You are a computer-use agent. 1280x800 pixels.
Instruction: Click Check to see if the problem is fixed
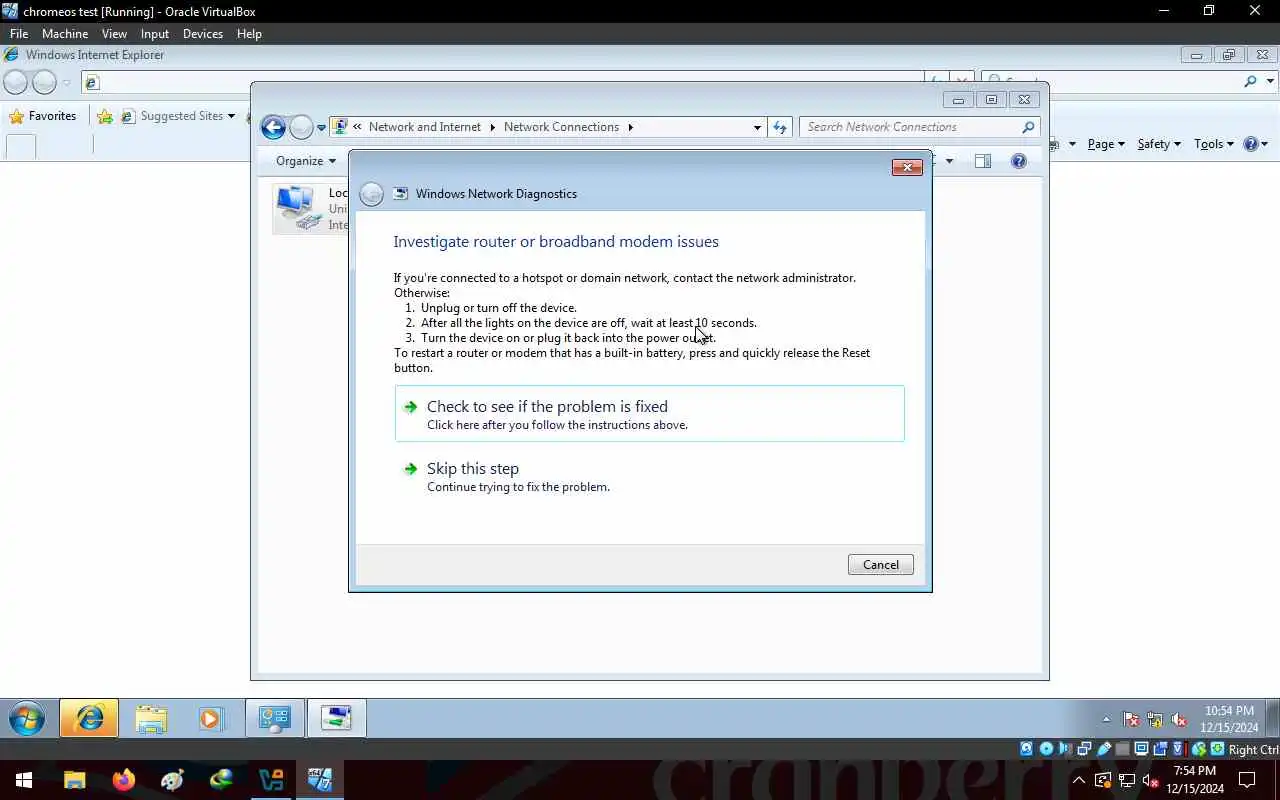tap(649, 414)
